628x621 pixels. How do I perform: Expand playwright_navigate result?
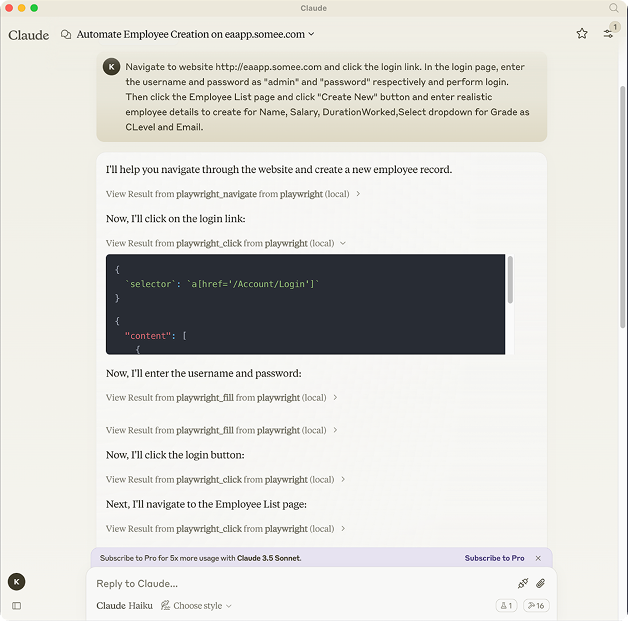[x=233, y=194]
